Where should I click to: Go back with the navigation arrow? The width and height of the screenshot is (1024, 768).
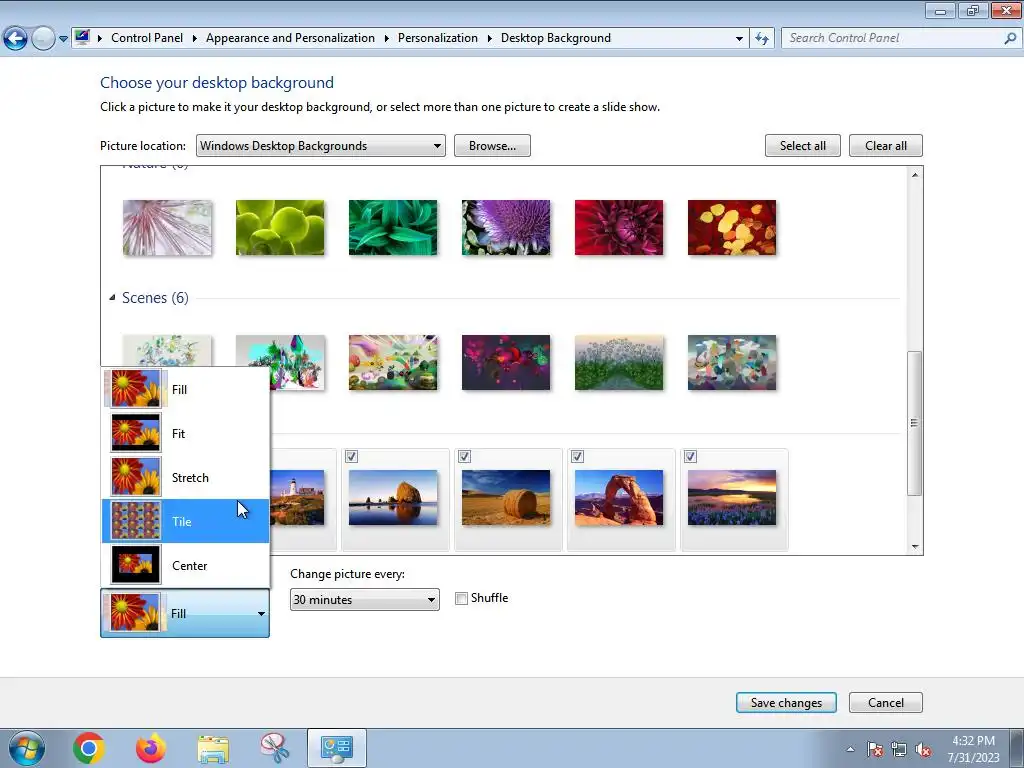(x=16, y=39)
